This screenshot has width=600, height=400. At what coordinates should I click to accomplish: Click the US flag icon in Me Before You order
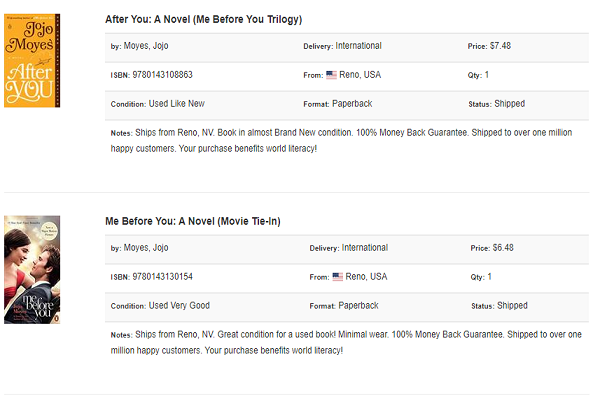click(x=337, y=277)
